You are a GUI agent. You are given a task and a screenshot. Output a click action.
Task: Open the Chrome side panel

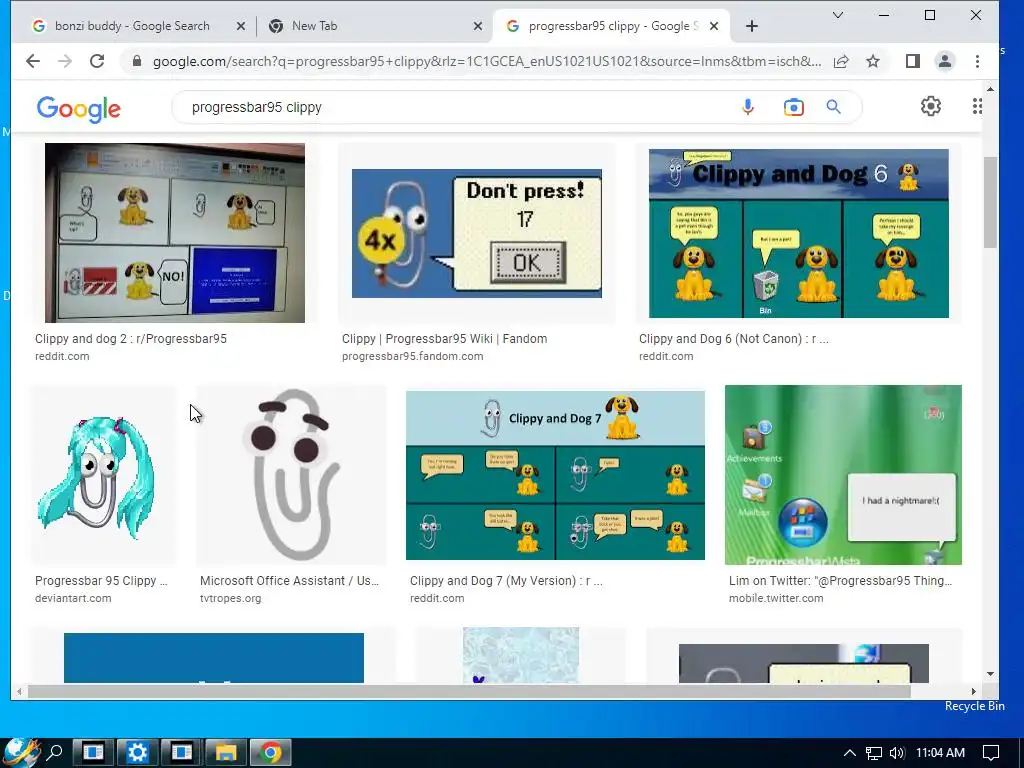click(x=912, y=61)
